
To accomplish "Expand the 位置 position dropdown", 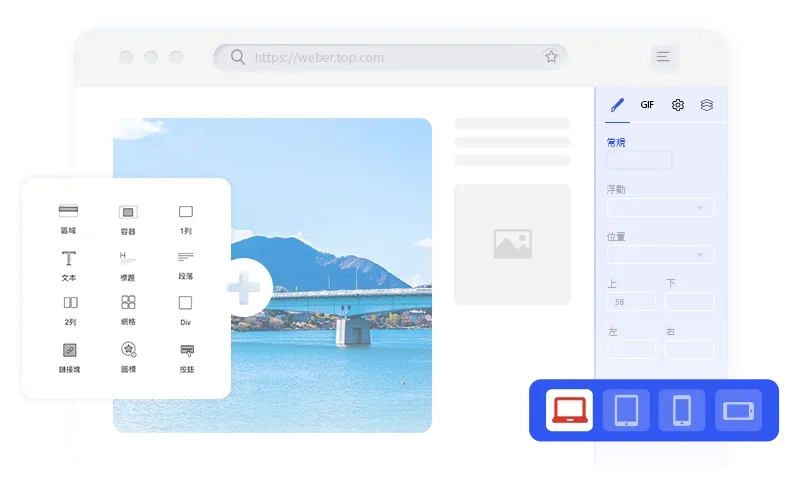I will (x=660, y=255).
